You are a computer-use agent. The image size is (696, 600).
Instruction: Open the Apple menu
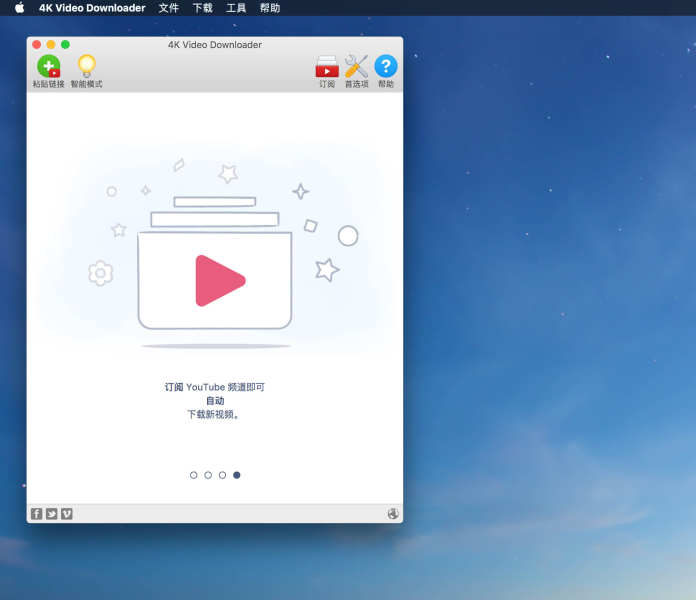19,8
